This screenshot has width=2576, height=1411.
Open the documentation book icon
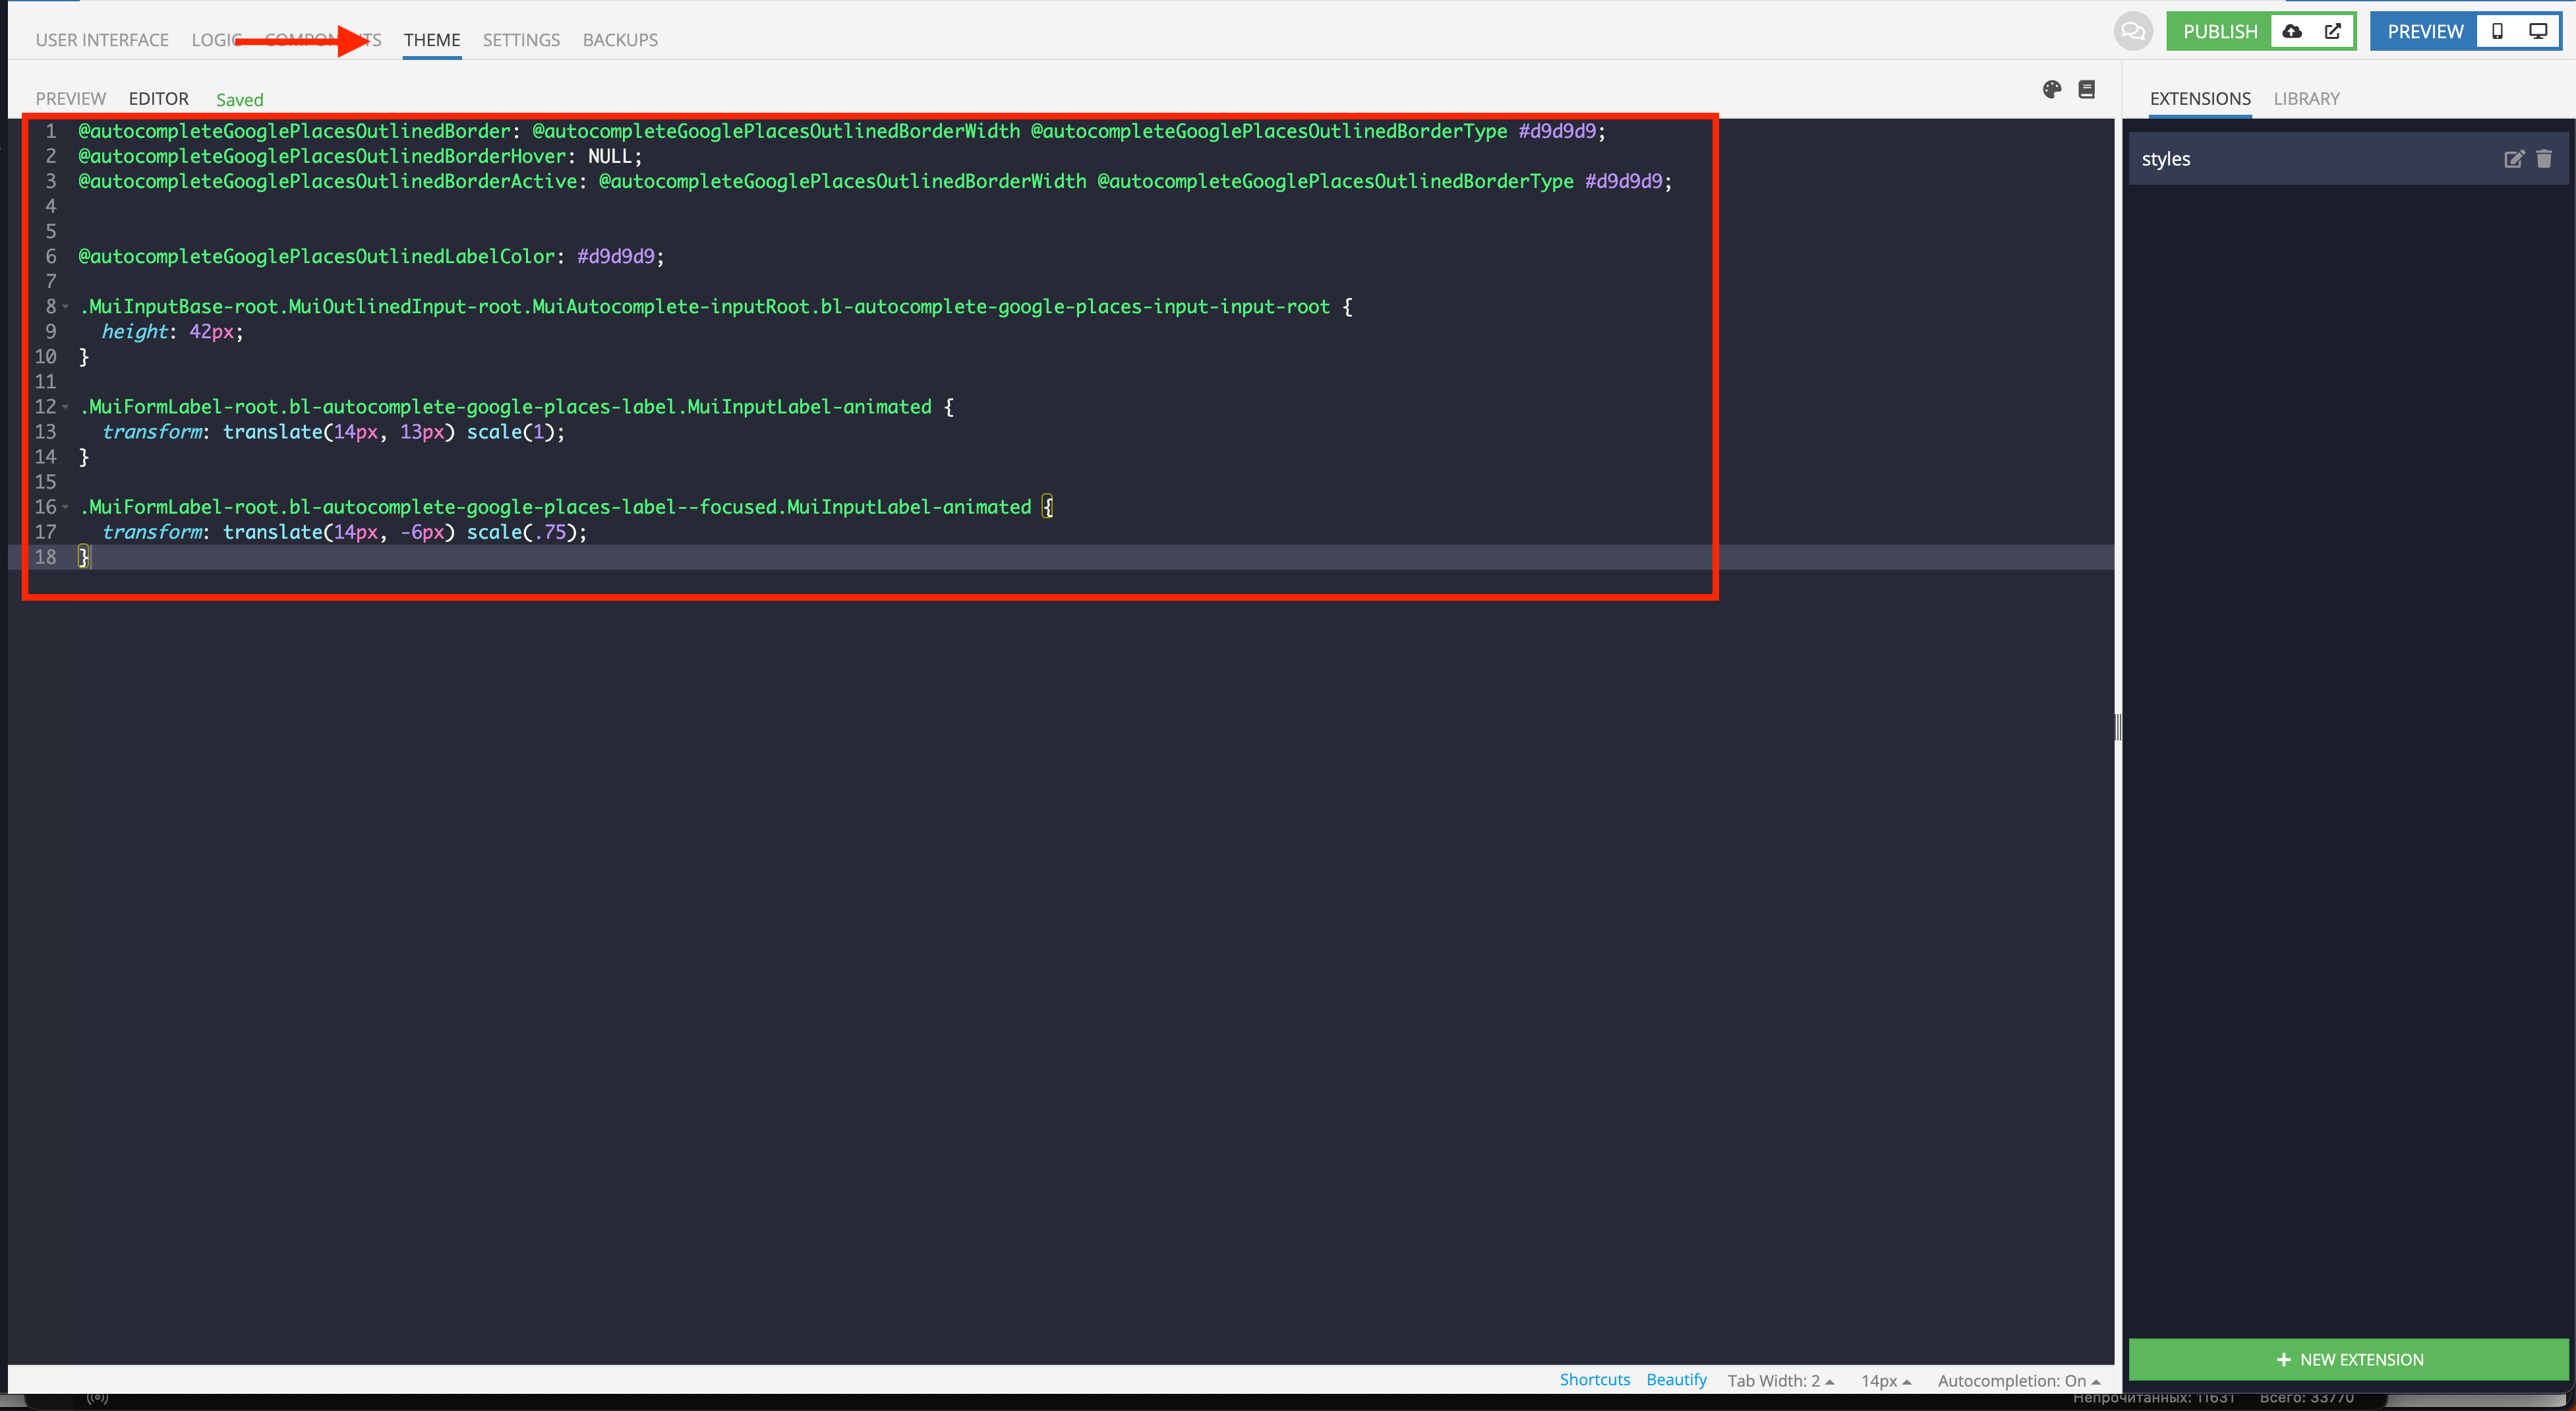click(x=2087, y=90)
